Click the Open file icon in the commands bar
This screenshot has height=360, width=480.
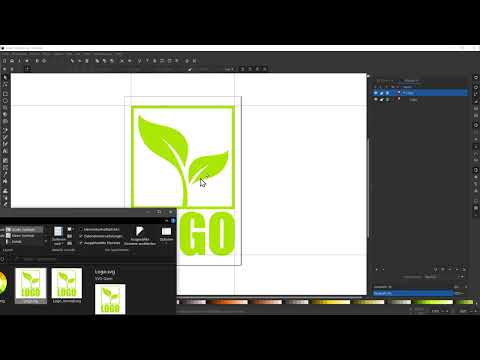pos(12,61)
